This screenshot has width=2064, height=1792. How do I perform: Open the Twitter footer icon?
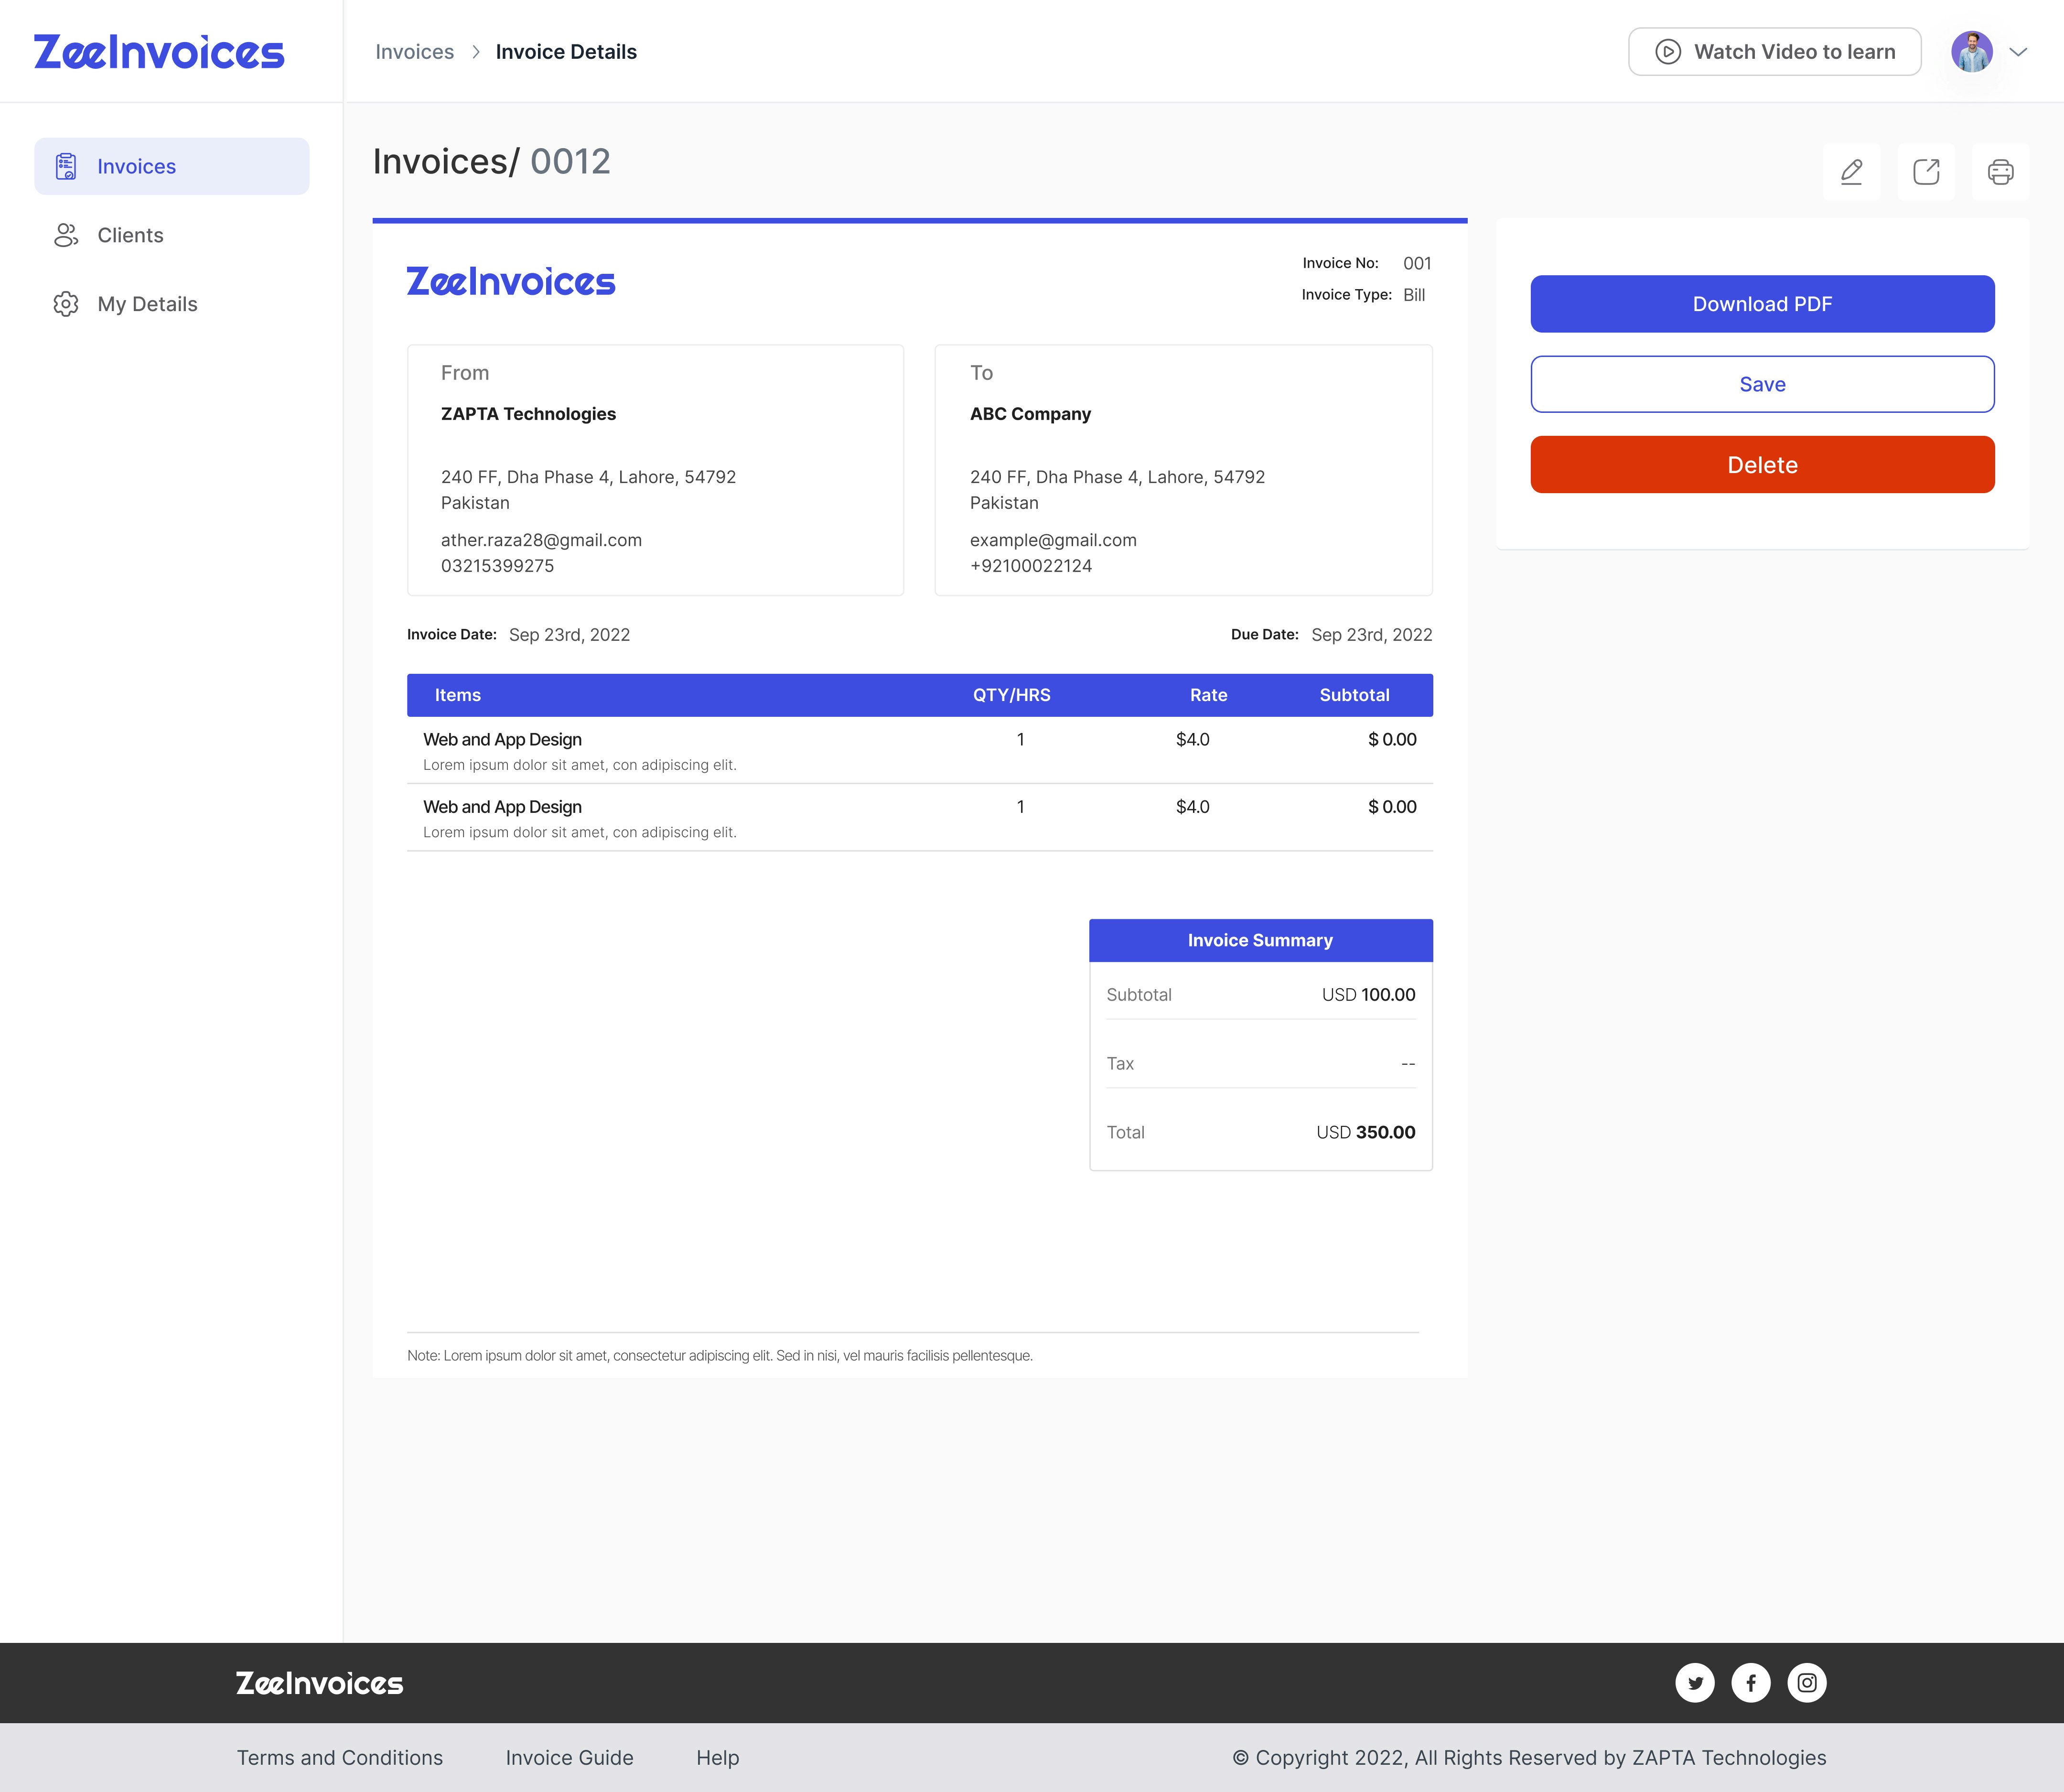coord(1695,1683)
